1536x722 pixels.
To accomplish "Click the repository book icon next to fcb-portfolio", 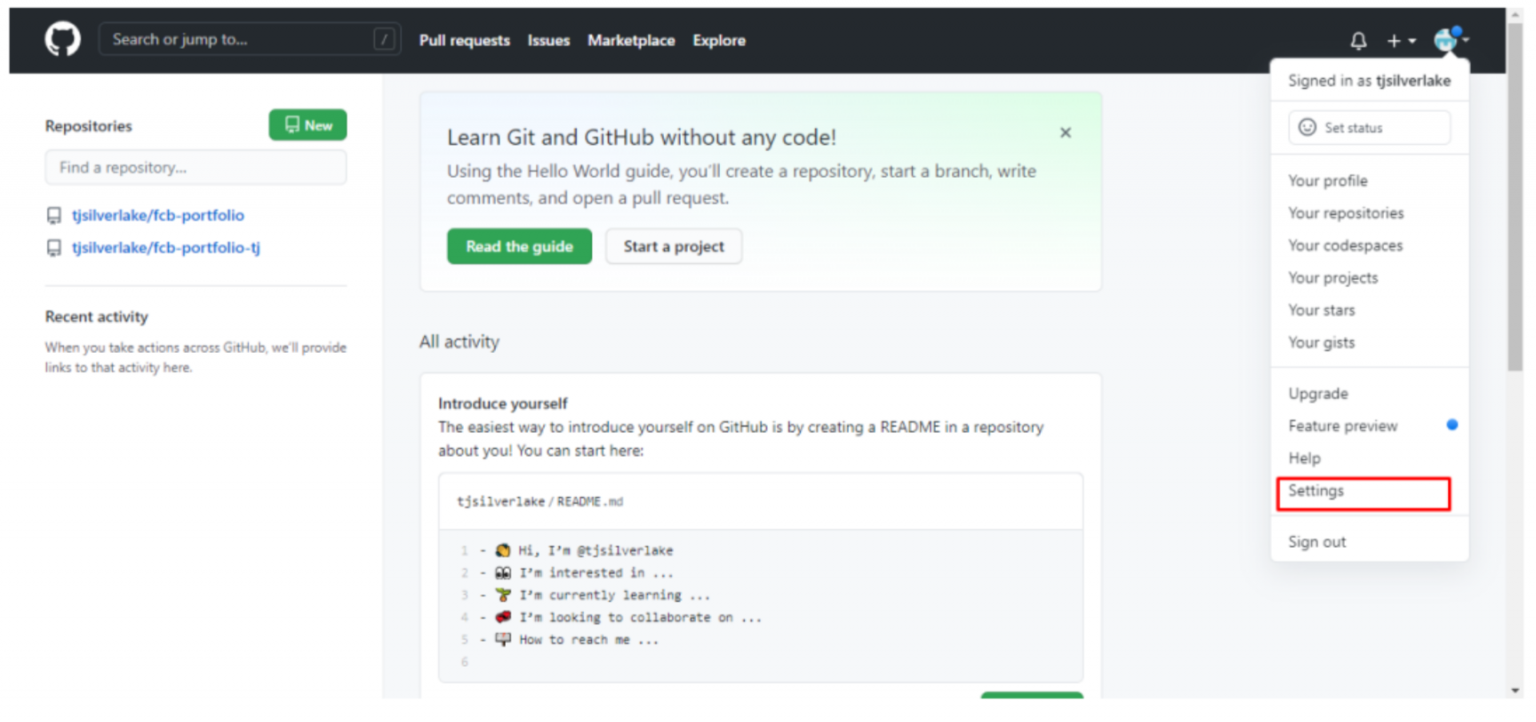I will click(x=54, y=215).
